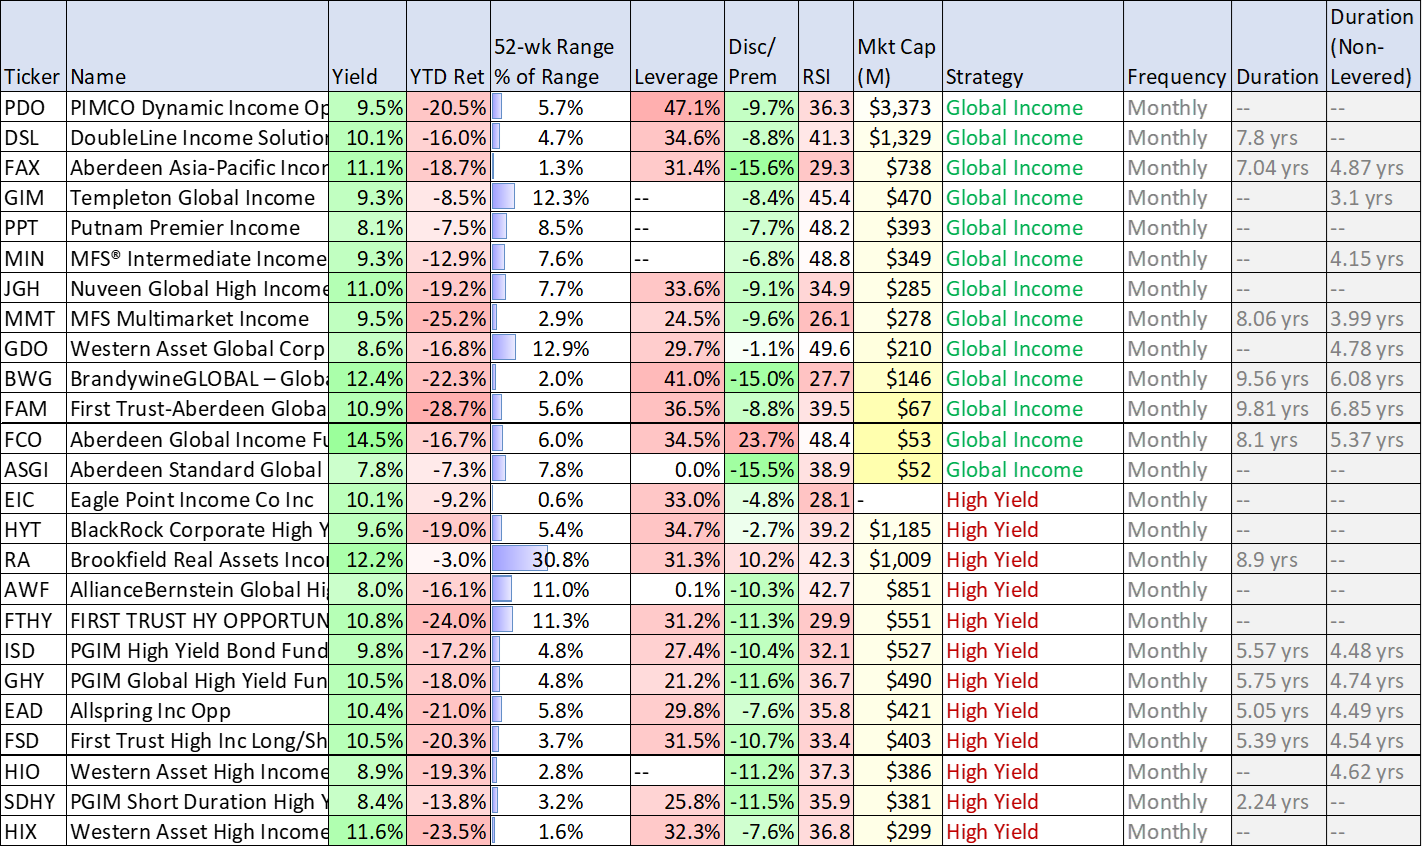
Task: Select ISD duration 5.57 yrs
Action: [x=1281, y=651]
